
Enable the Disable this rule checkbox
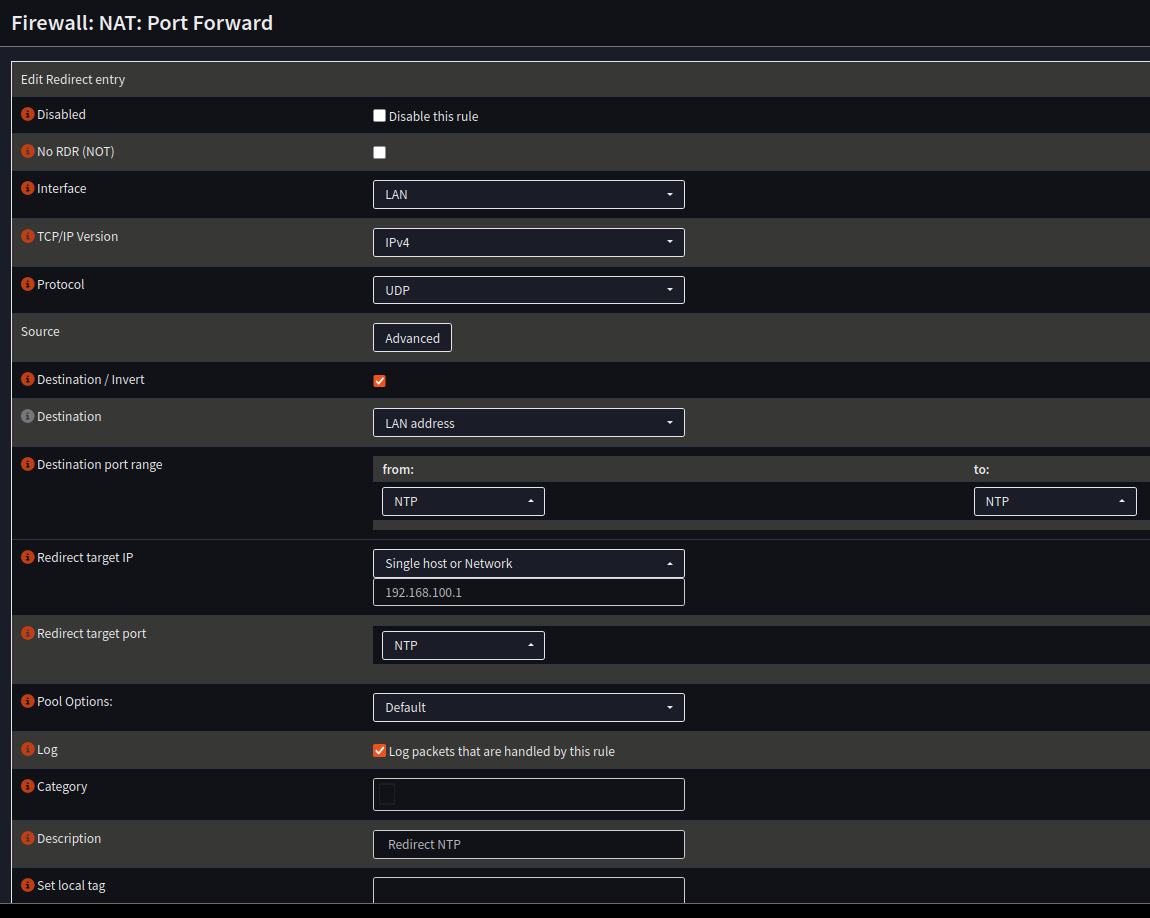(379, 115)
